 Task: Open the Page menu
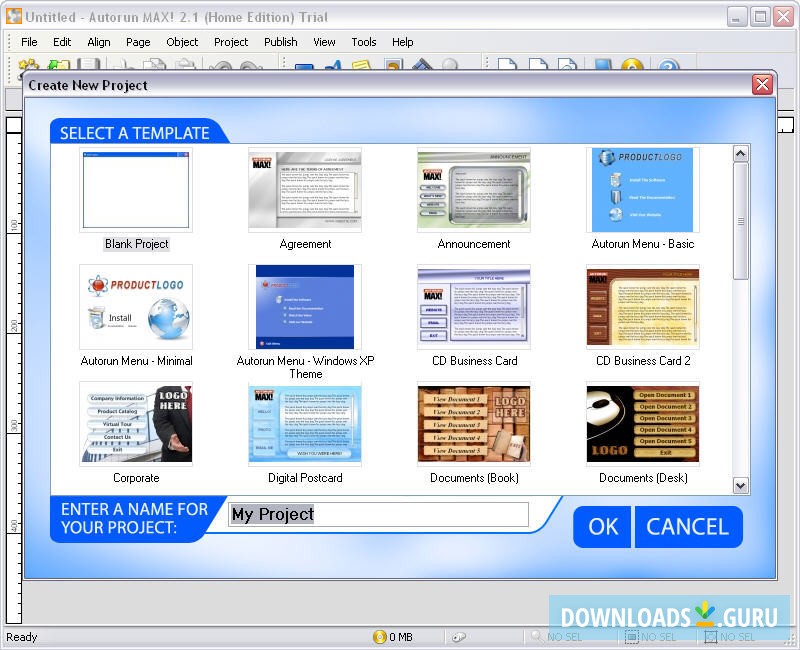[138, 42]
